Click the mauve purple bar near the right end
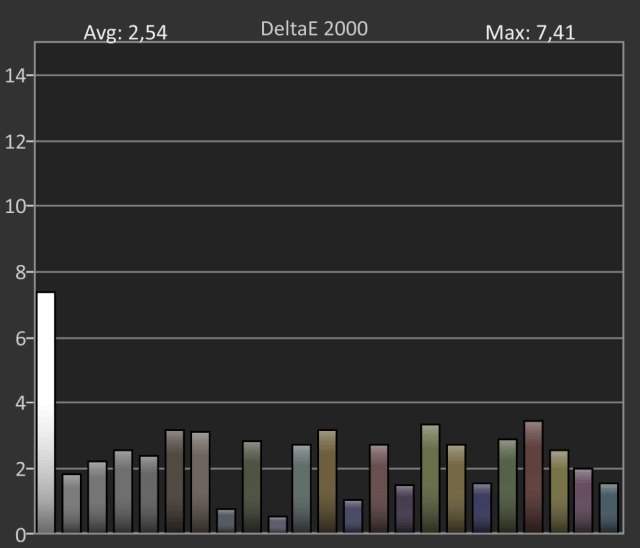 tap(583, 501)
